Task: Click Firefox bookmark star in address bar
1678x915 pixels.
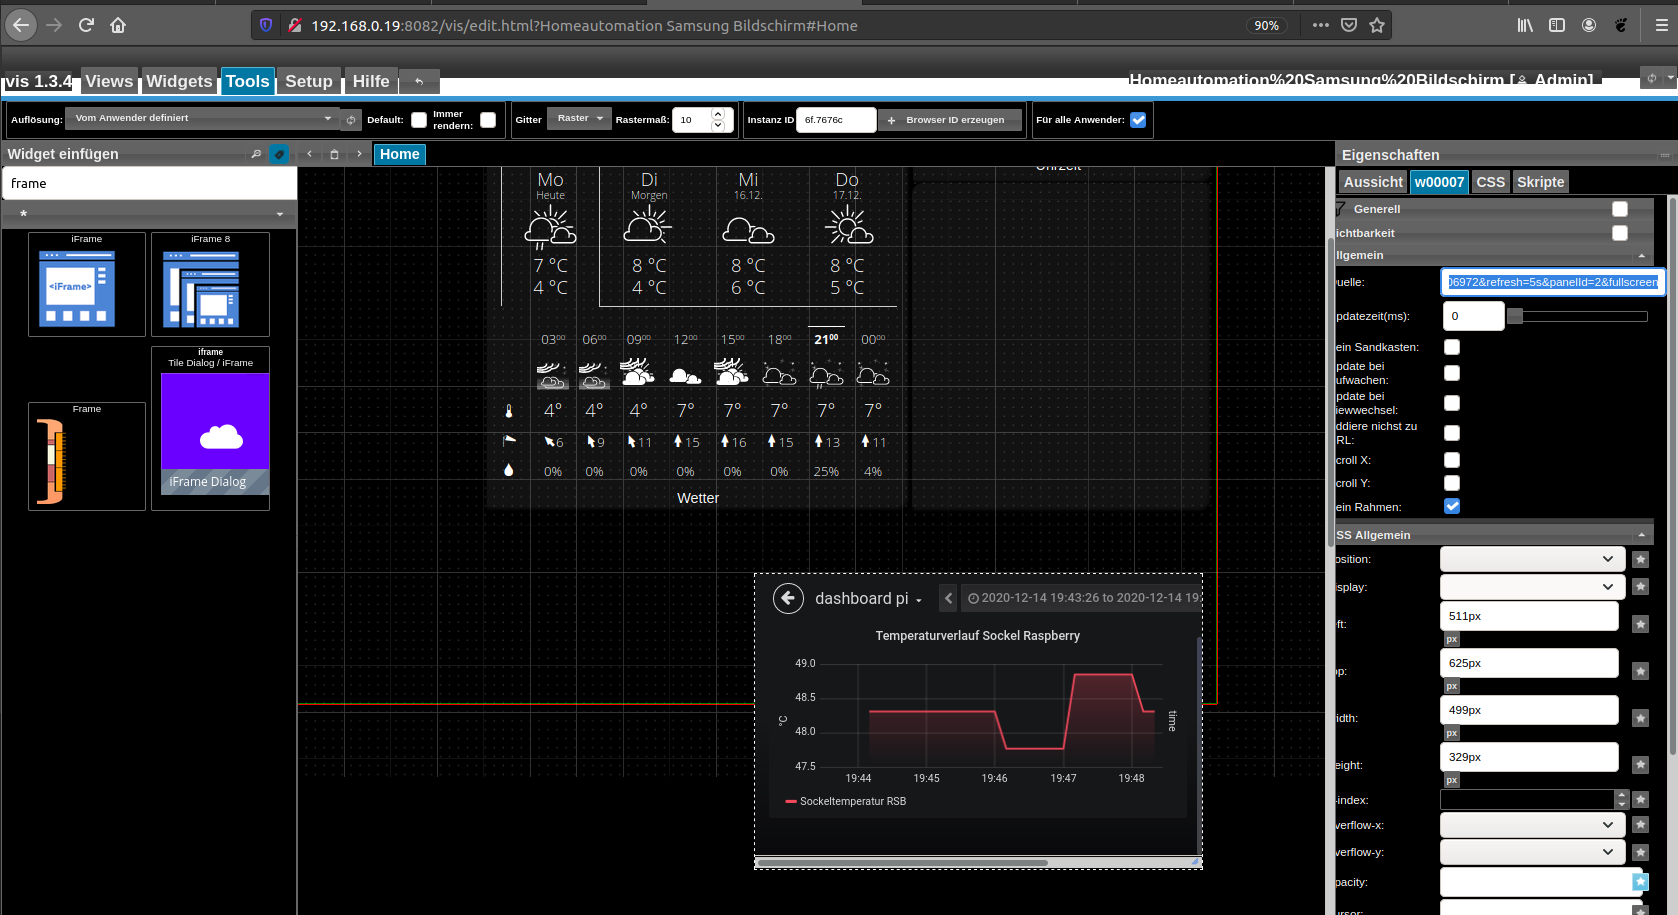Action: 1377,25
